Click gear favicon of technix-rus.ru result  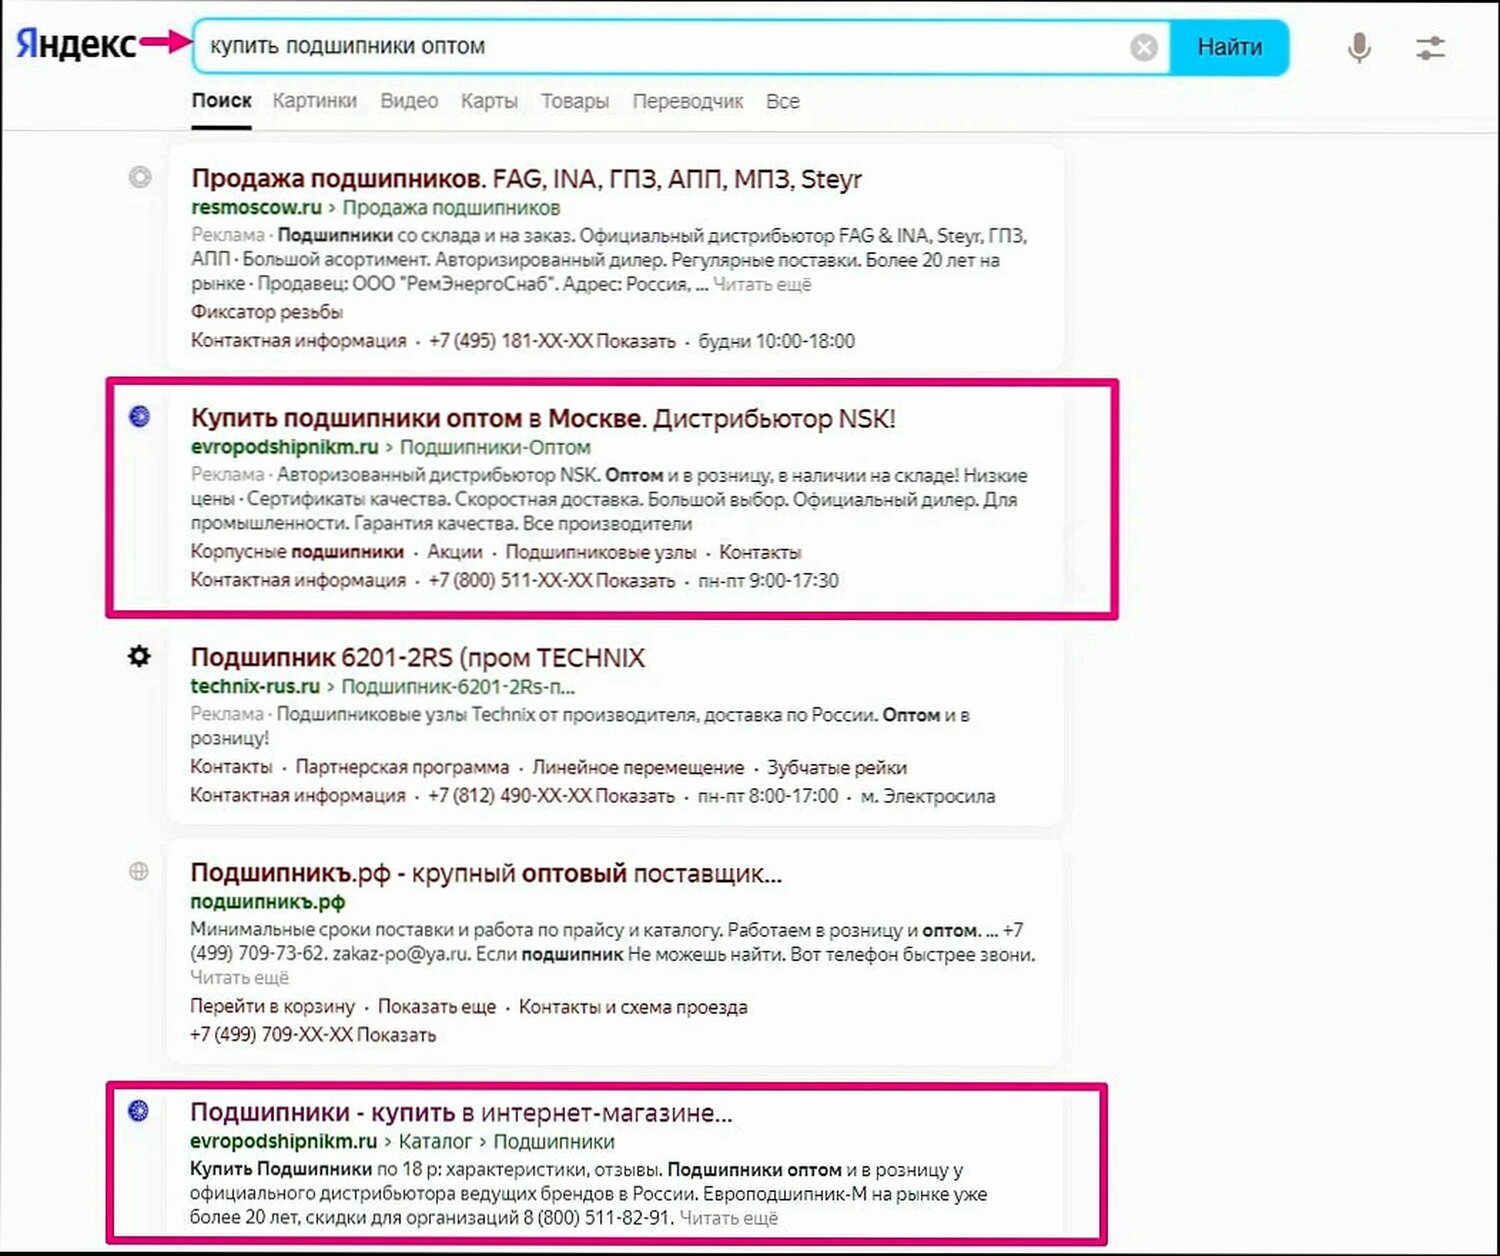[139, 656]
